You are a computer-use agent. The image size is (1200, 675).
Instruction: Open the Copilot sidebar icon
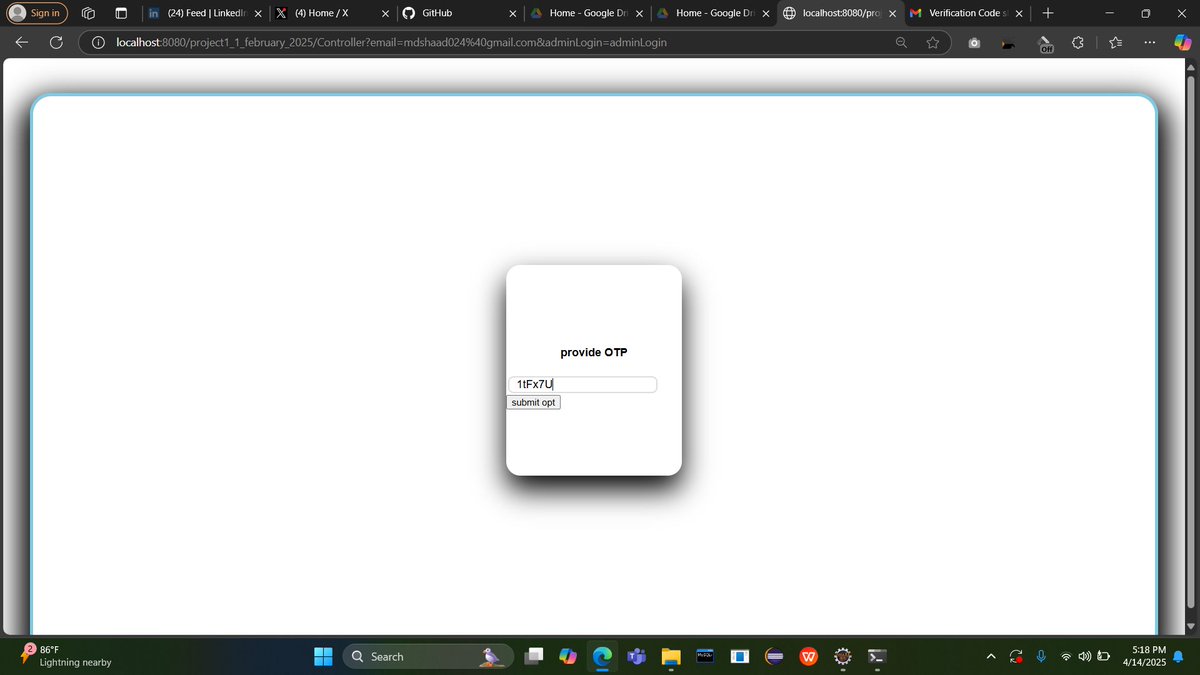pos(1181,43)
